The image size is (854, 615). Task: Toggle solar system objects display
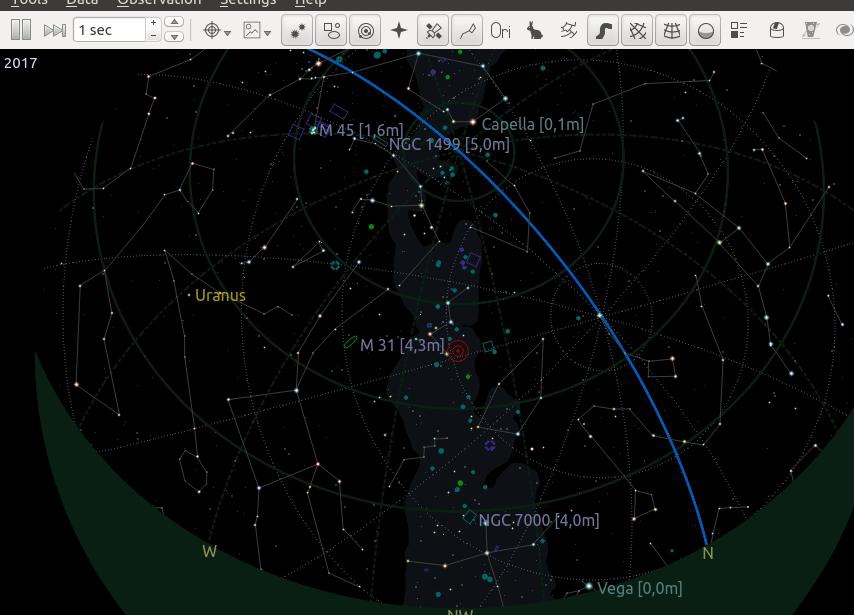pos(365,31)
